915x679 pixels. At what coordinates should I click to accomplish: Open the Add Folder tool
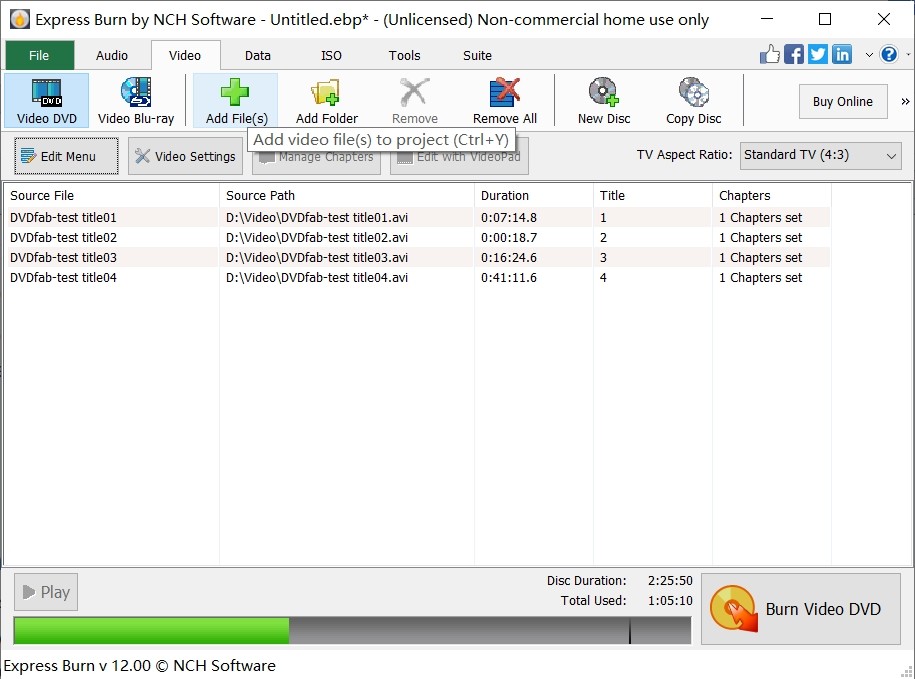(x=326, y=99)
